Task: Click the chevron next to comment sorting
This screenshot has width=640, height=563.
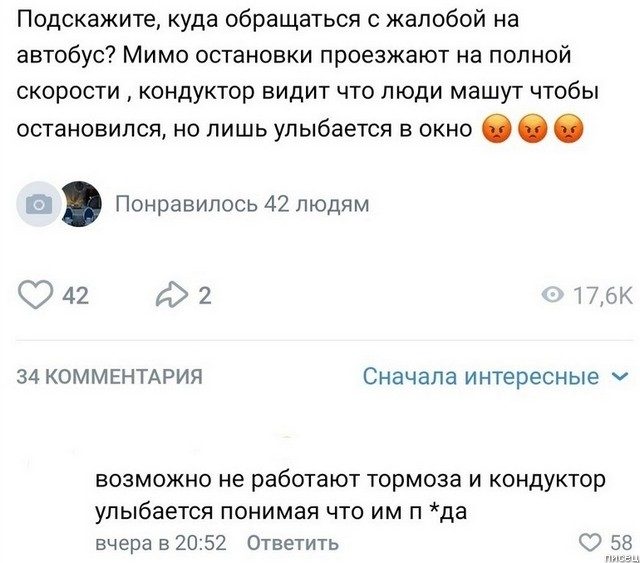Action: click(618, 377)
